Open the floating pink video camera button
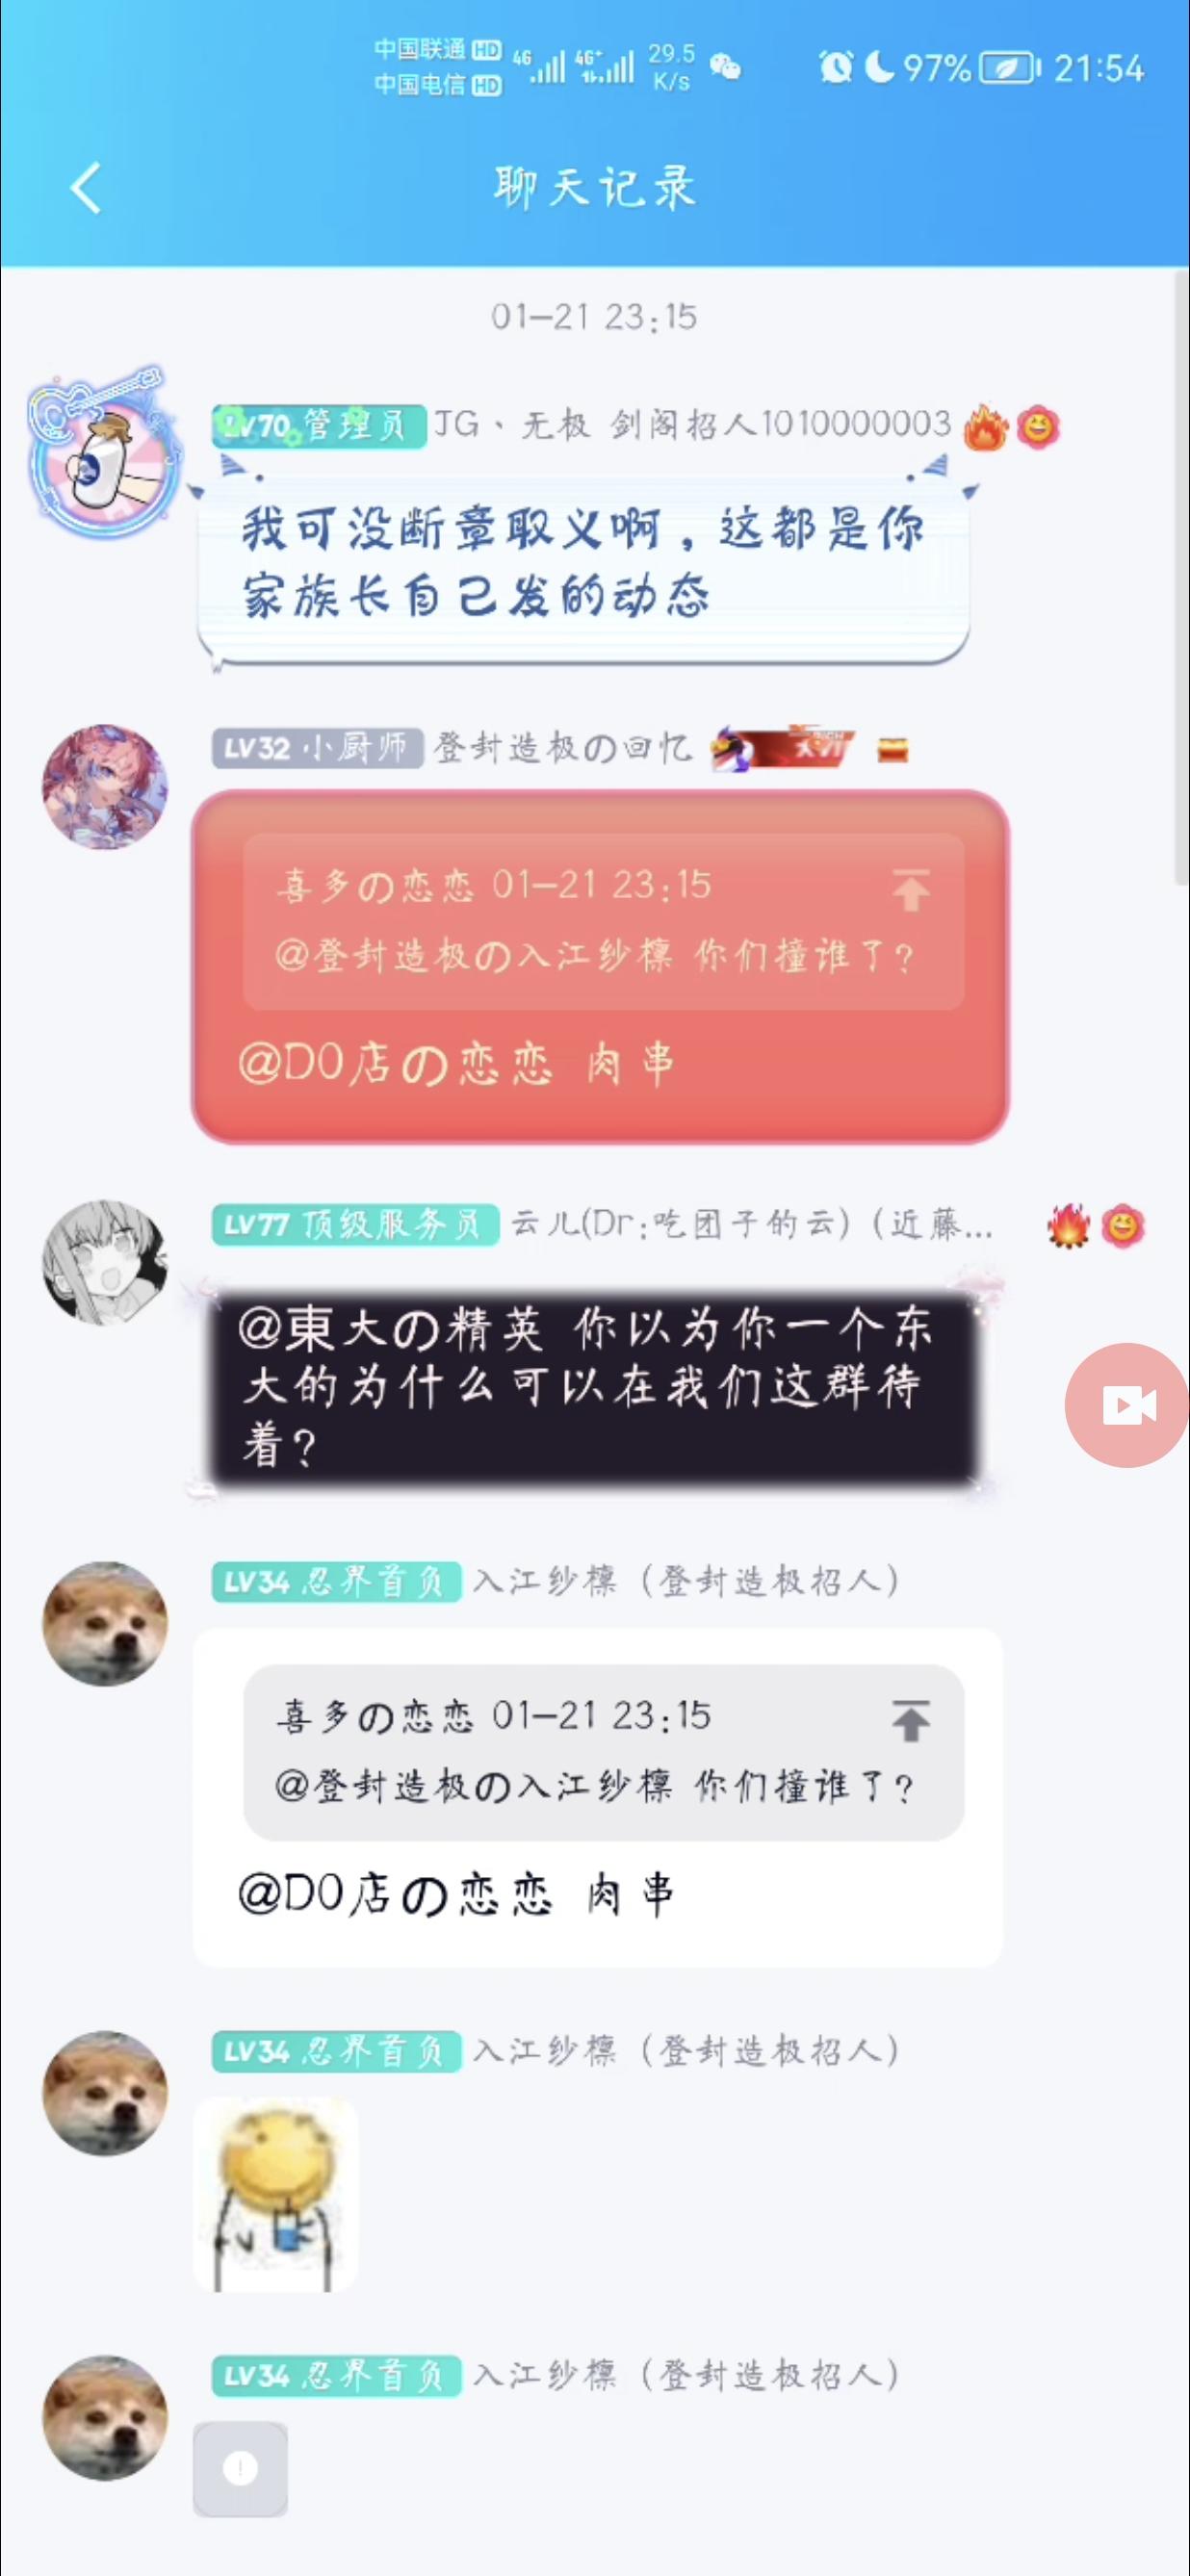Image resolution: width=1190 pixels, height=2576 pixels. click(1127, 1405)
